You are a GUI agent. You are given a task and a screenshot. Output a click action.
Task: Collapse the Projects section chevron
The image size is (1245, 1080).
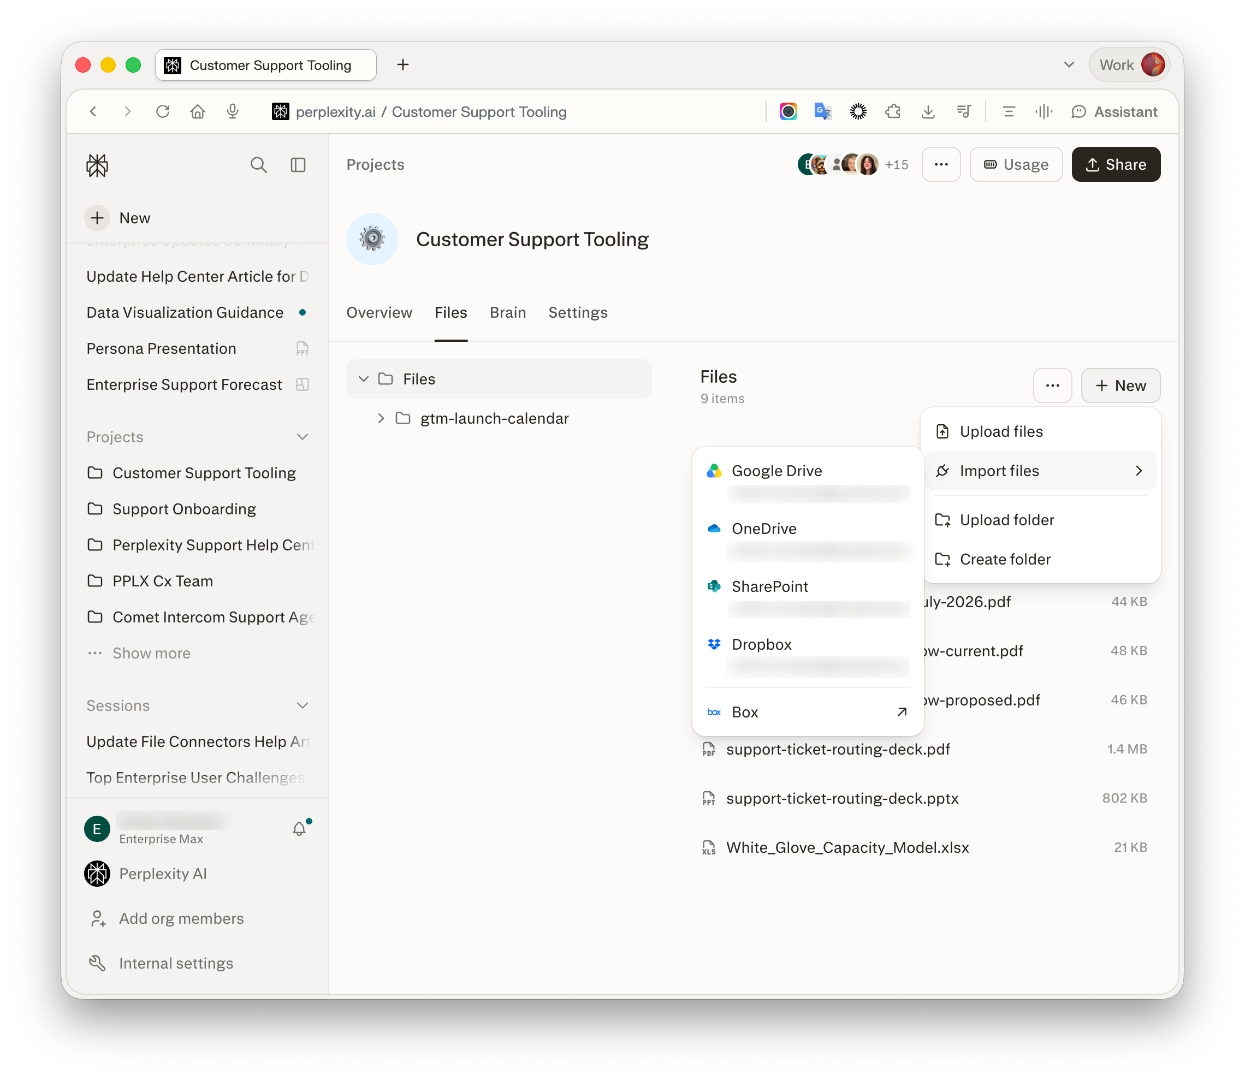pos(303,437)
